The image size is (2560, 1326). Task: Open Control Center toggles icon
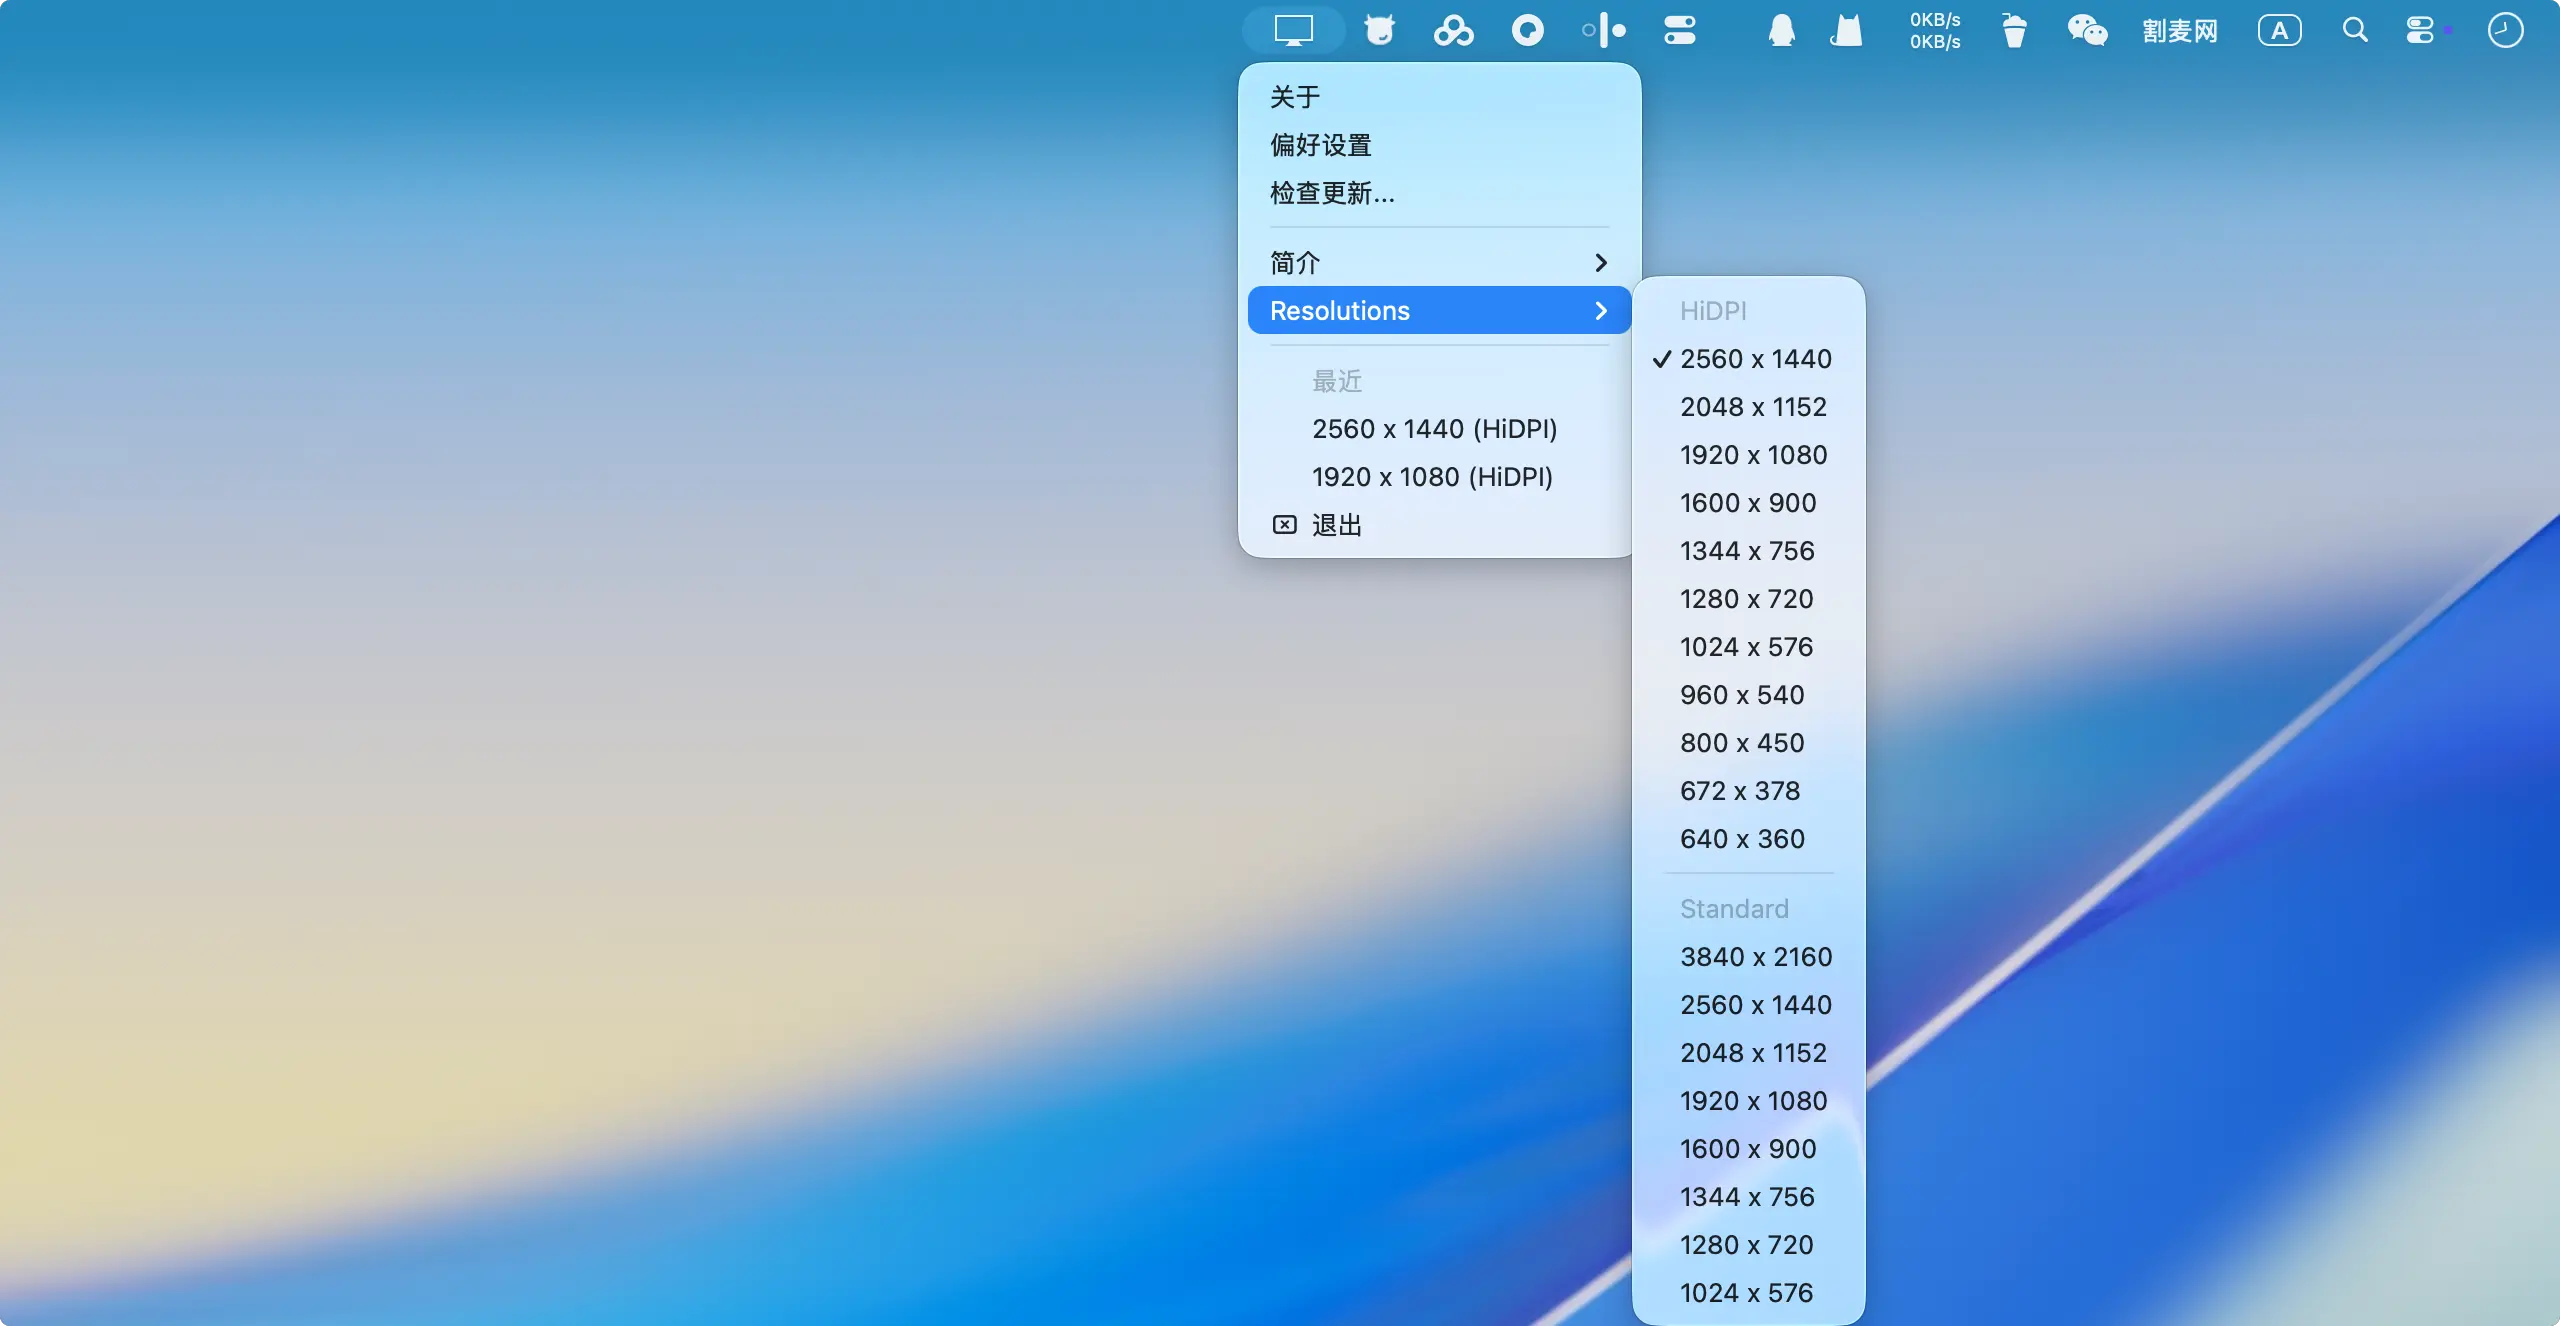[x=2420, y=30]
